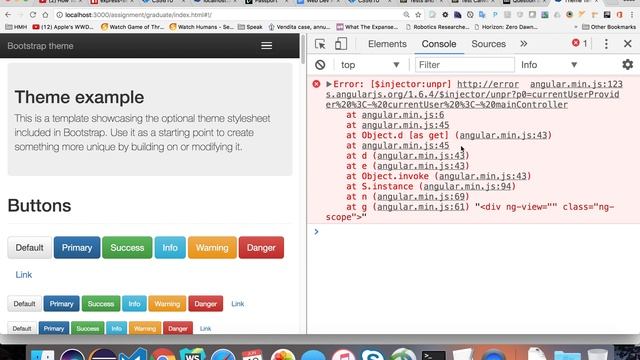Toggle the device toolbar icon
This screenshot has height=360, width=640.
pos(340,44)
